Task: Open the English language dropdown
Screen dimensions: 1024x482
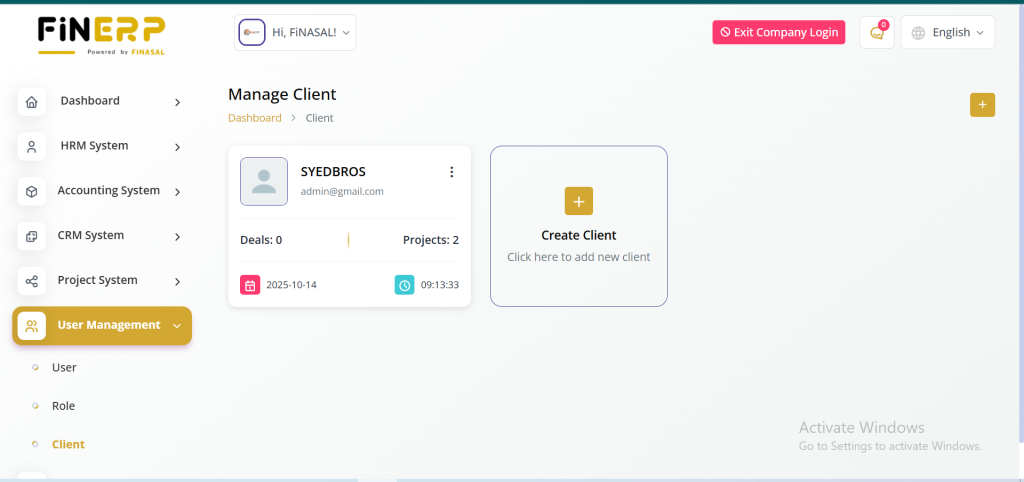Action: pos(948,32)
